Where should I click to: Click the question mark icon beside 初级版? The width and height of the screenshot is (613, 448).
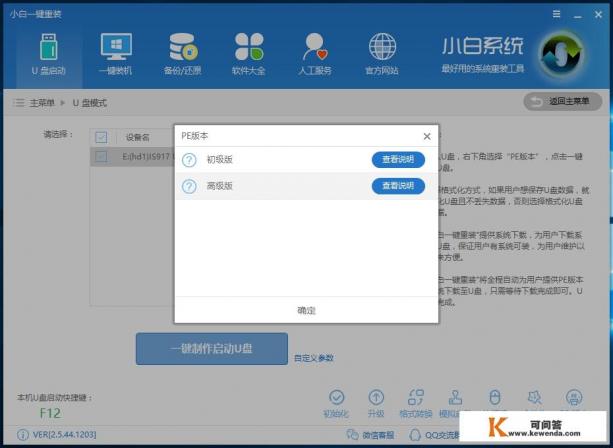[189, 160]
